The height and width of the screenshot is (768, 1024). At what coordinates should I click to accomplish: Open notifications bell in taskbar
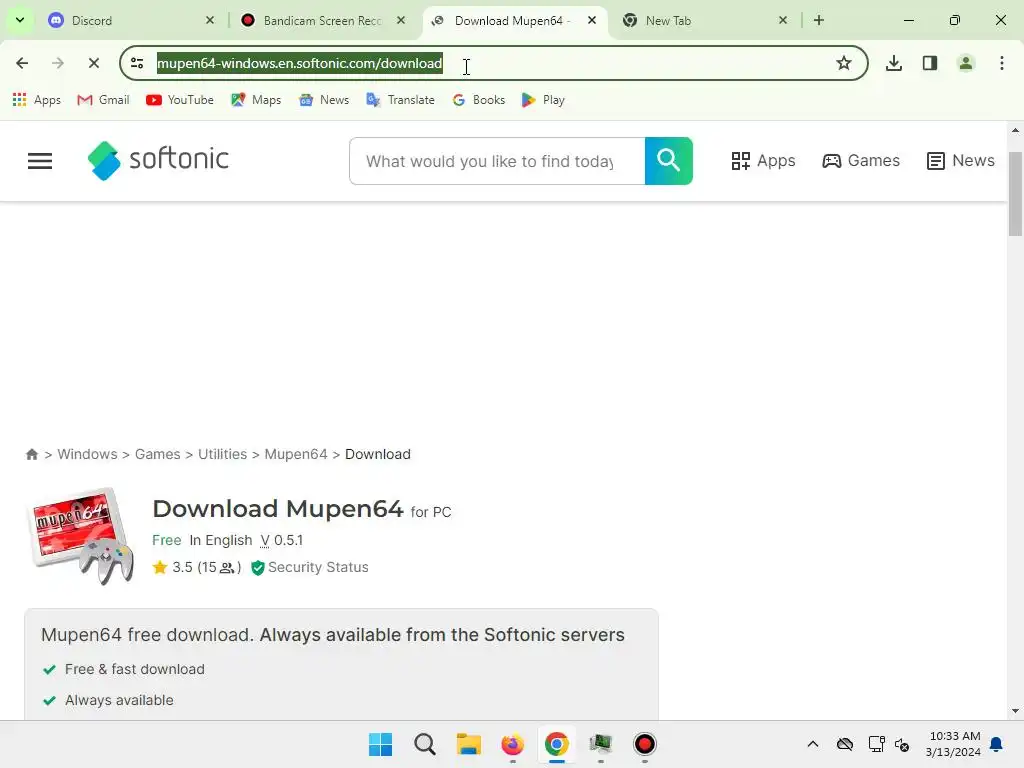click(x=997, y=744)
